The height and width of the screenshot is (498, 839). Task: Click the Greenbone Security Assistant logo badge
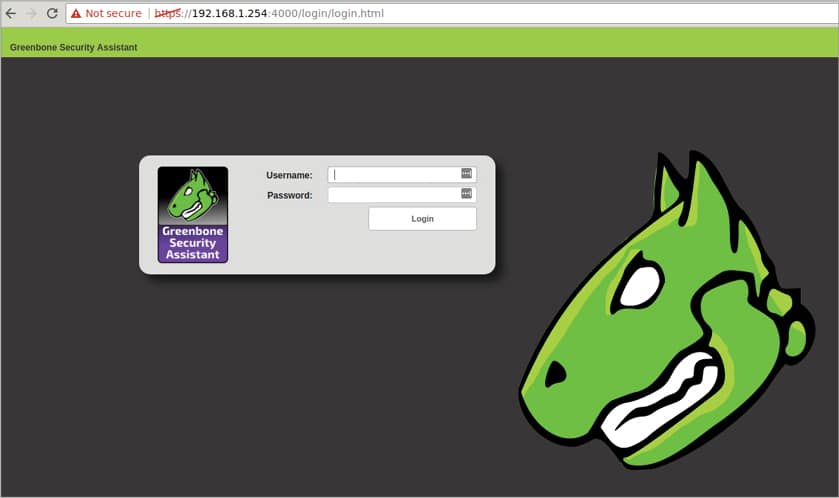193,214
